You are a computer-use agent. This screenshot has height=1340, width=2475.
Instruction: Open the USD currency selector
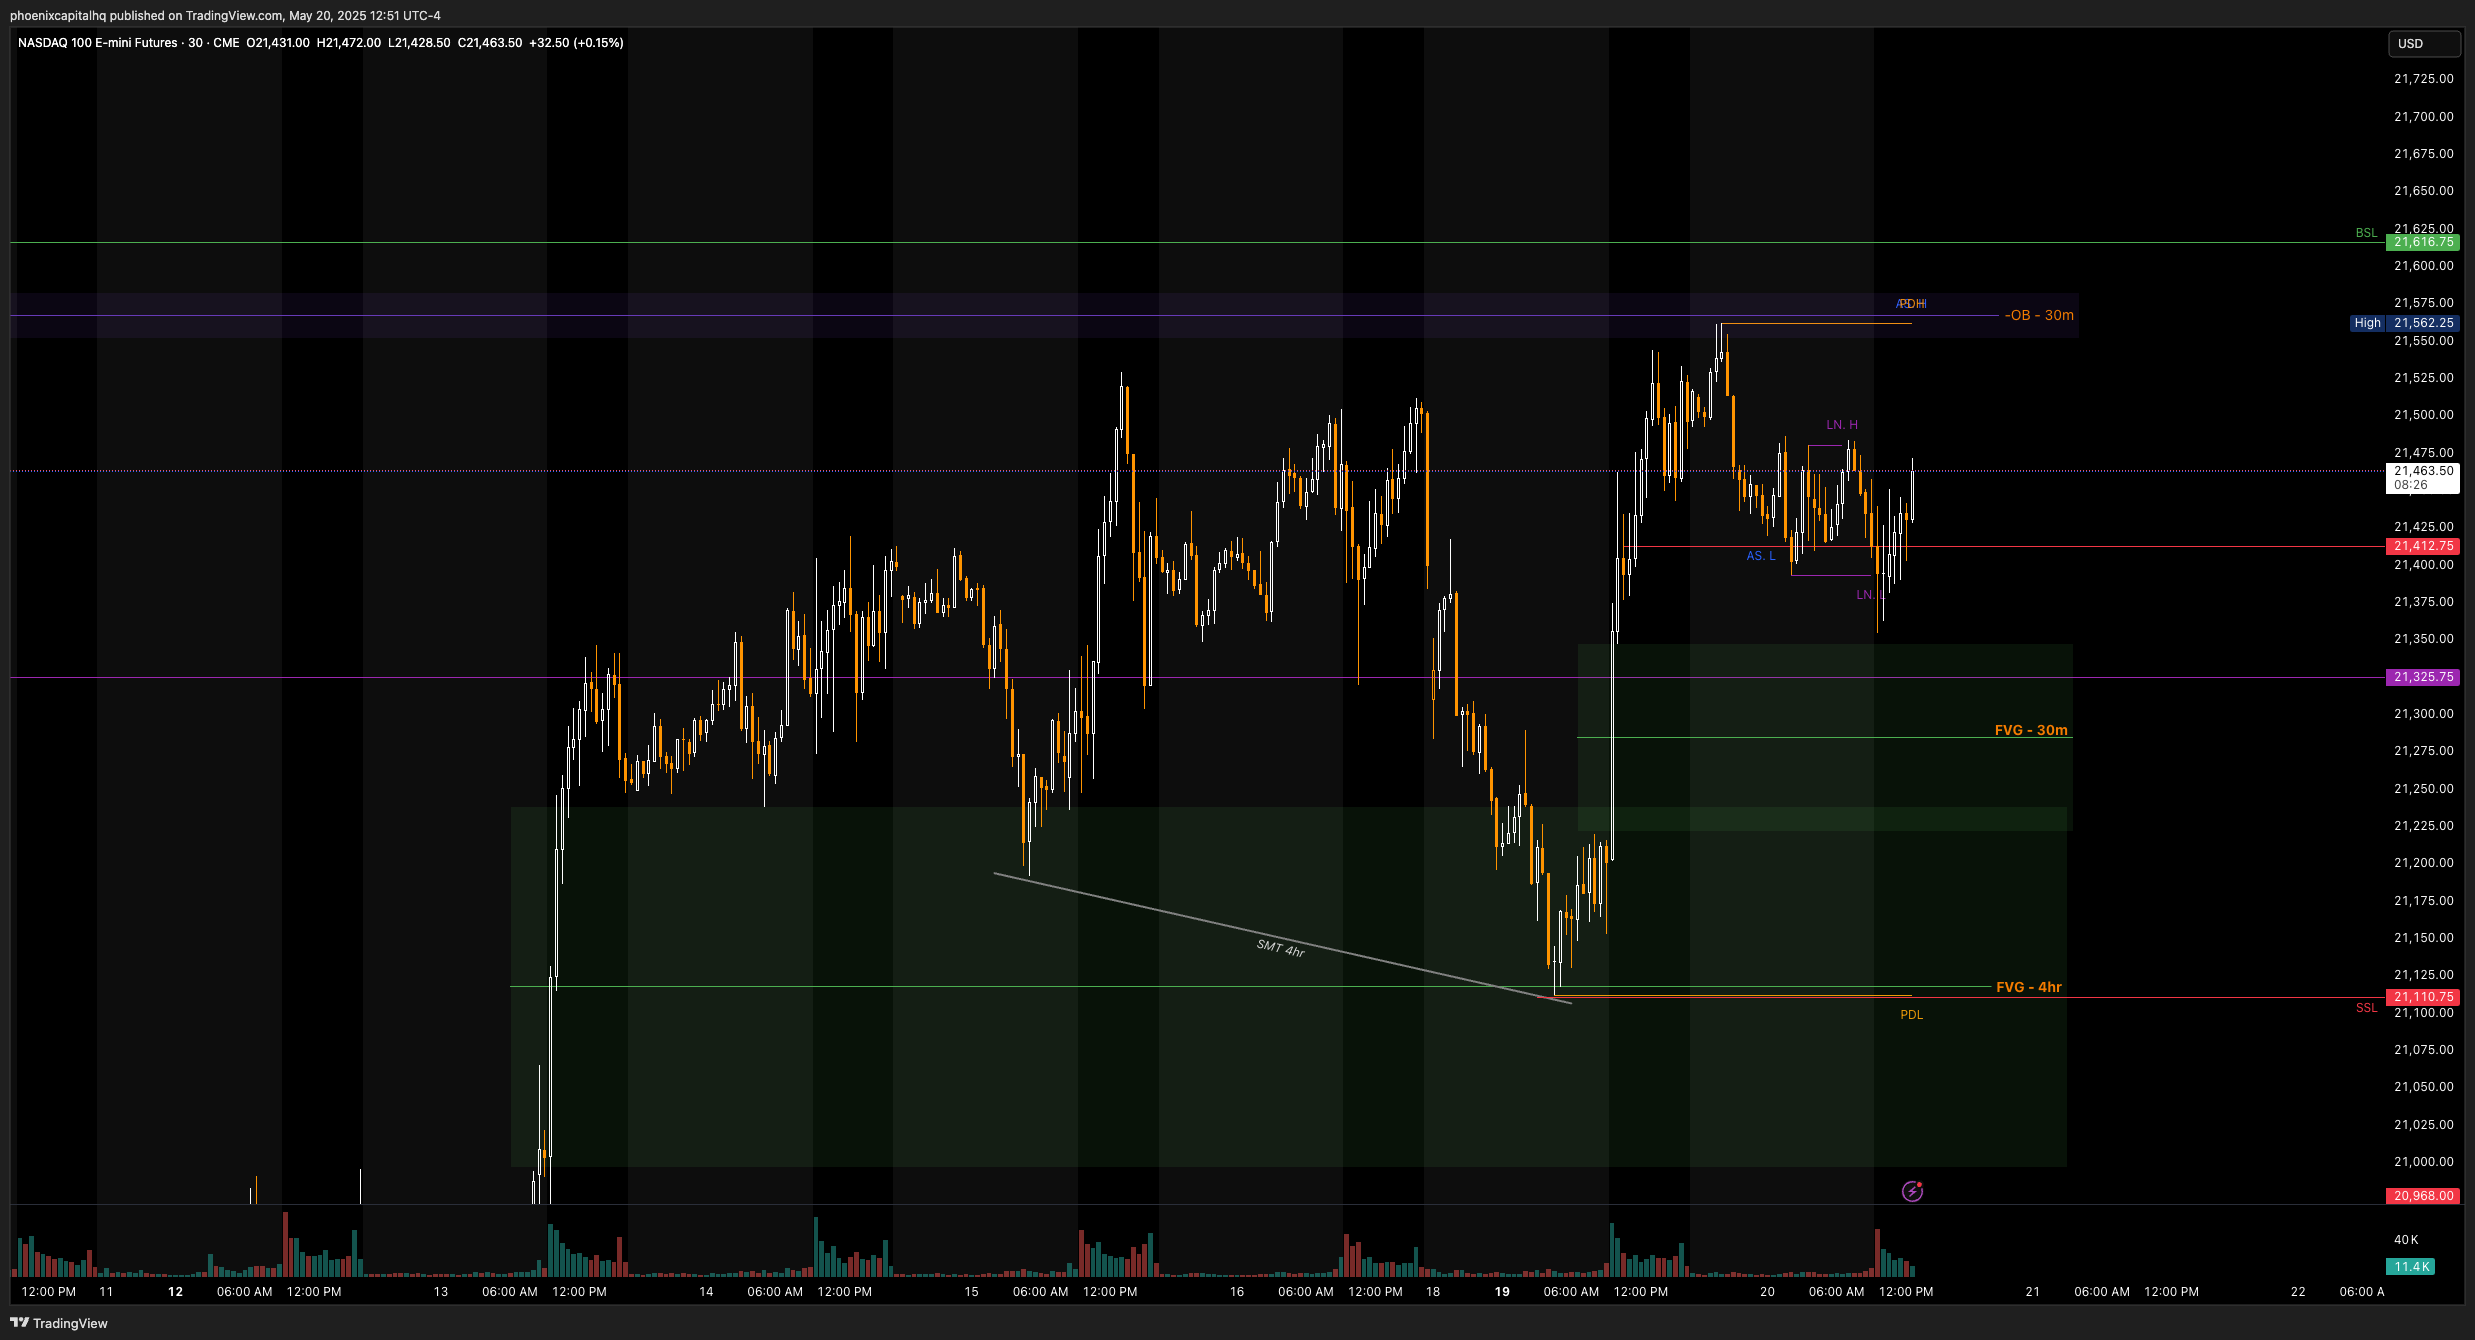(x=2423, y=44)
